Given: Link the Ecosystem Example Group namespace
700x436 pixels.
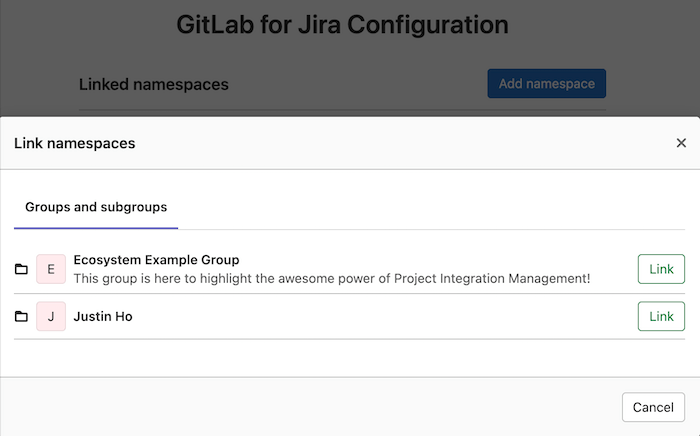Looking at the screenshot, I should click(661, 269).
